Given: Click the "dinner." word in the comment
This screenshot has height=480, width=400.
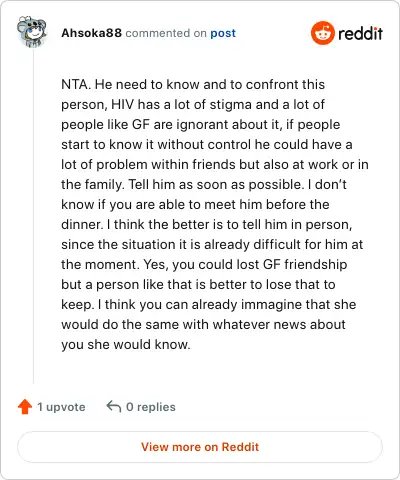Looking at the screenshot, I should click(82, 224).
